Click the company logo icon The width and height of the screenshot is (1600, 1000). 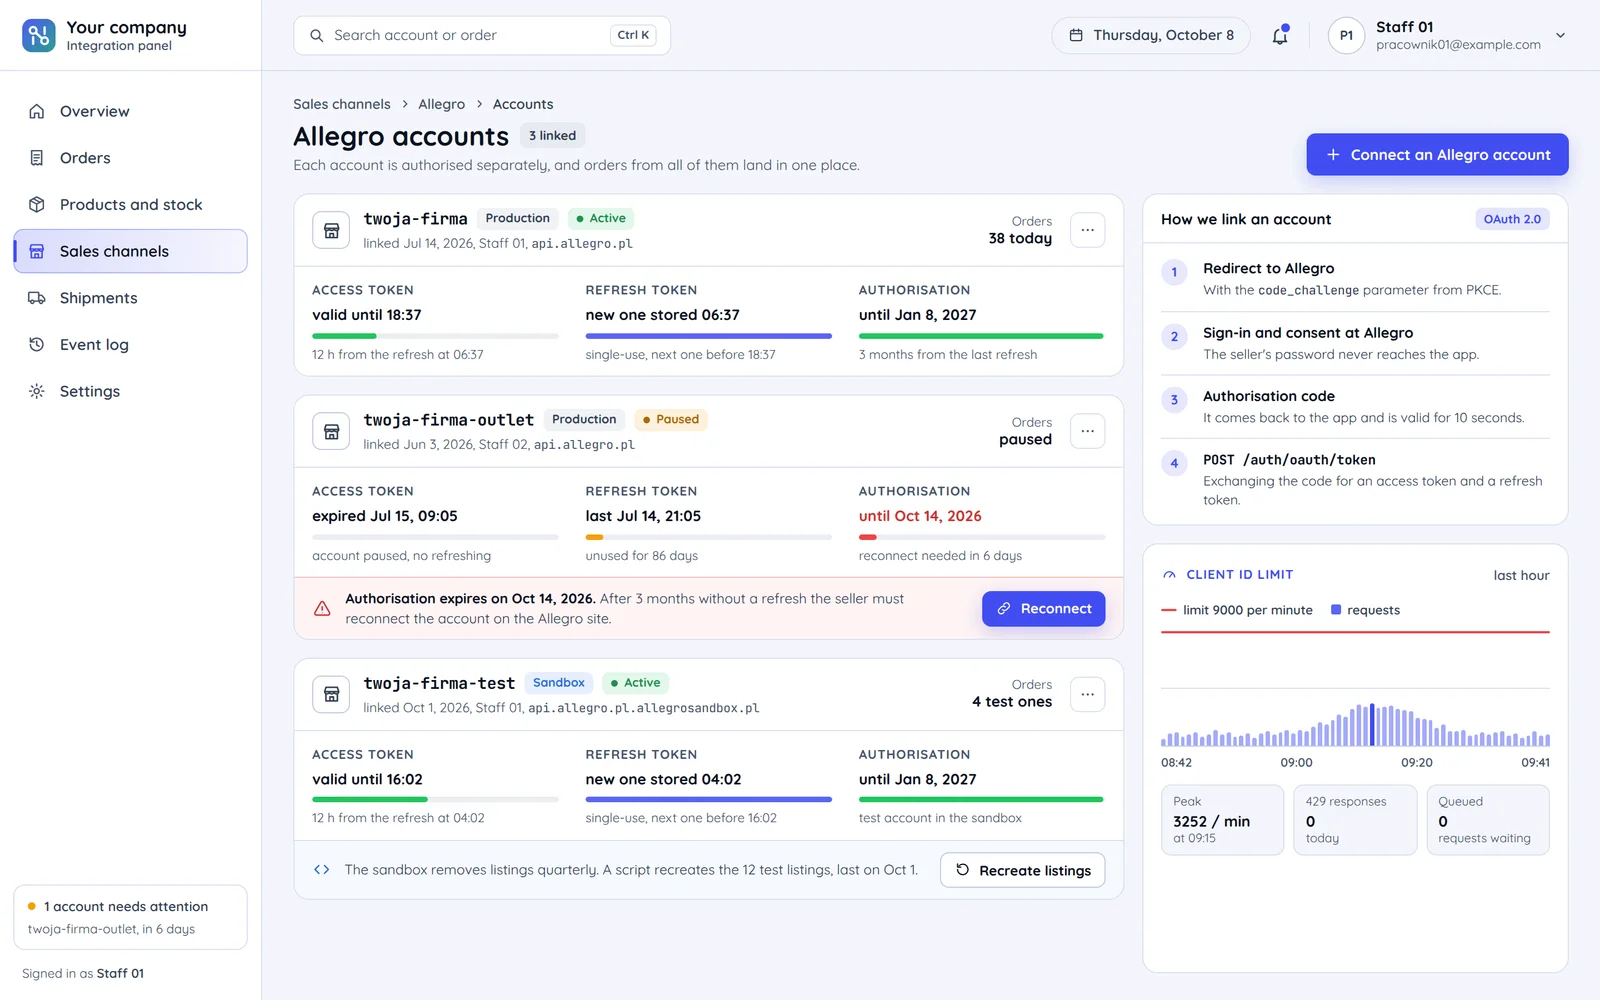coord(39,35)
